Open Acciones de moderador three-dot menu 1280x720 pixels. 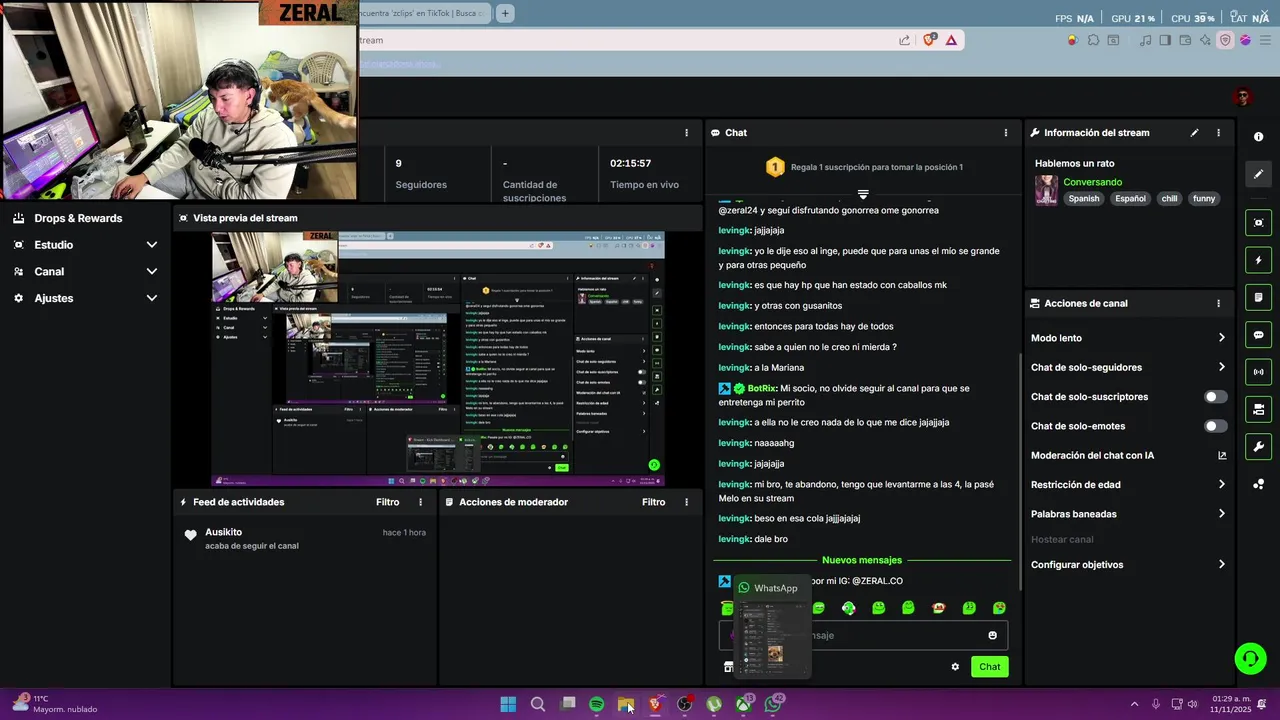point(686,502)
